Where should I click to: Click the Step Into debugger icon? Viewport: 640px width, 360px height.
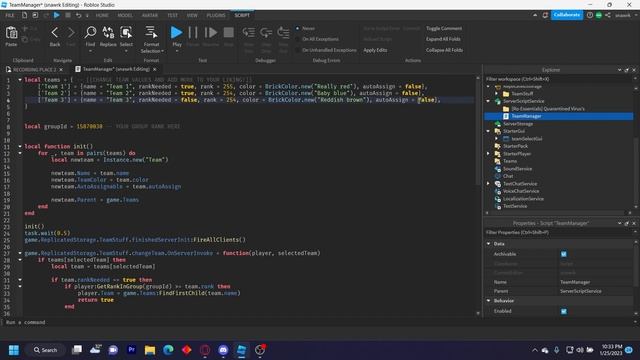(249, 33)
